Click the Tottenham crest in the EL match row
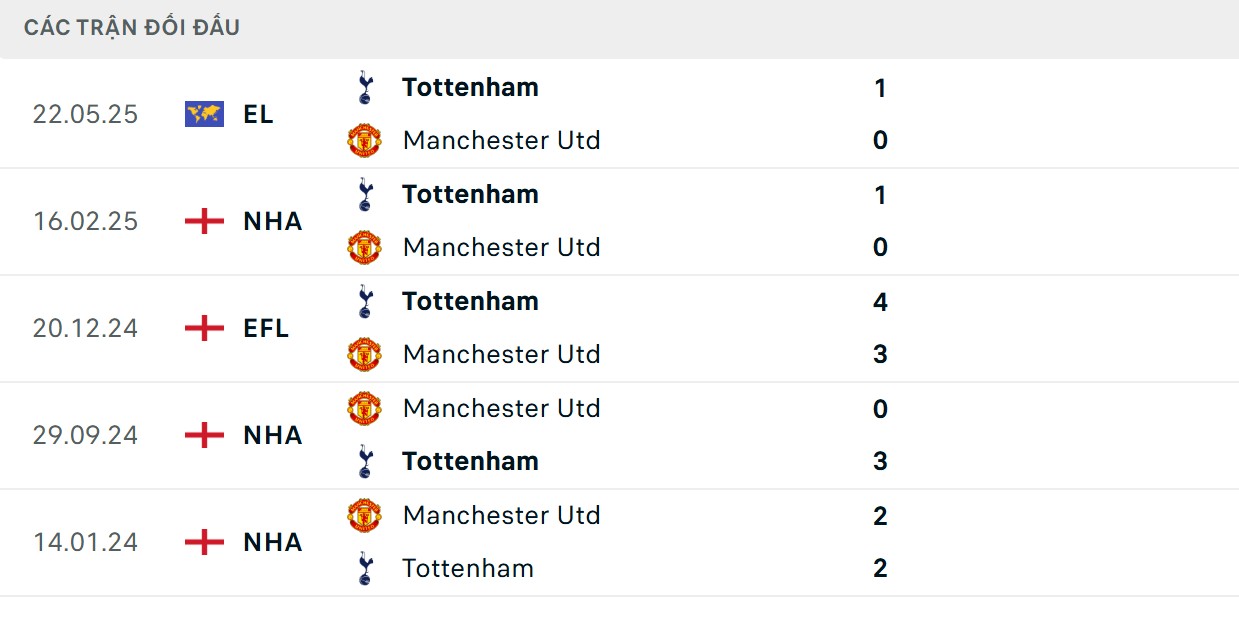The height and width of the screenshot is (621, 1239). (x=364, y=86)
